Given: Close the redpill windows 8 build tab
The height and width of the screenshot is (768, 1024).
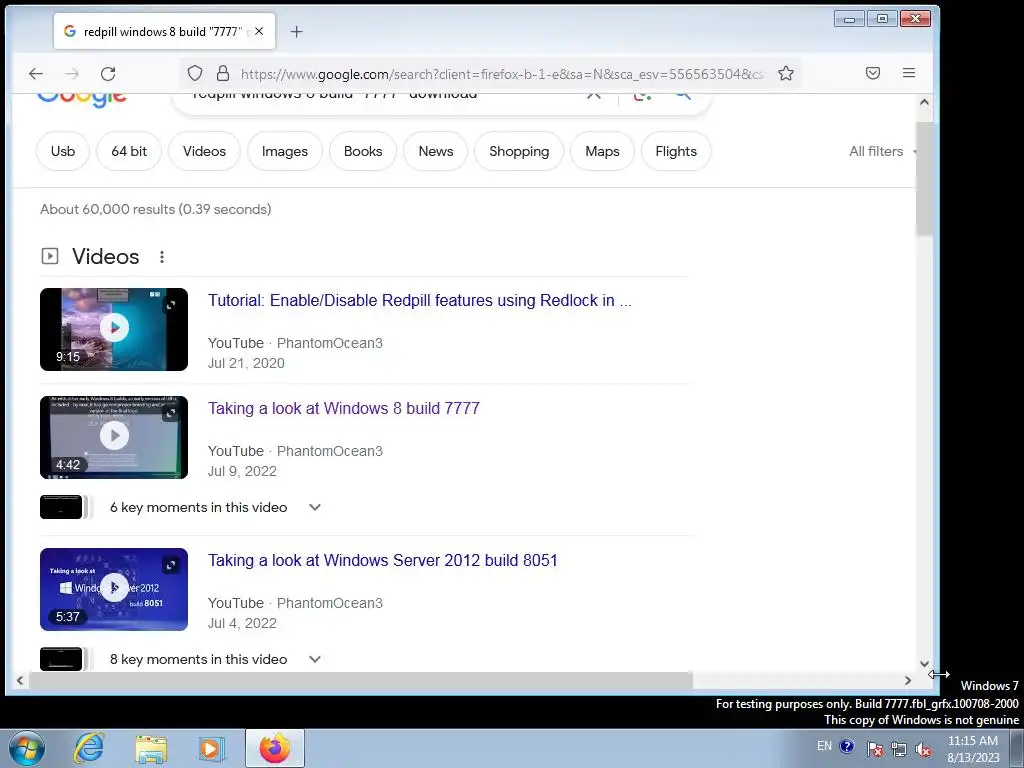Looking at the screenshot, I should point(259,31).
